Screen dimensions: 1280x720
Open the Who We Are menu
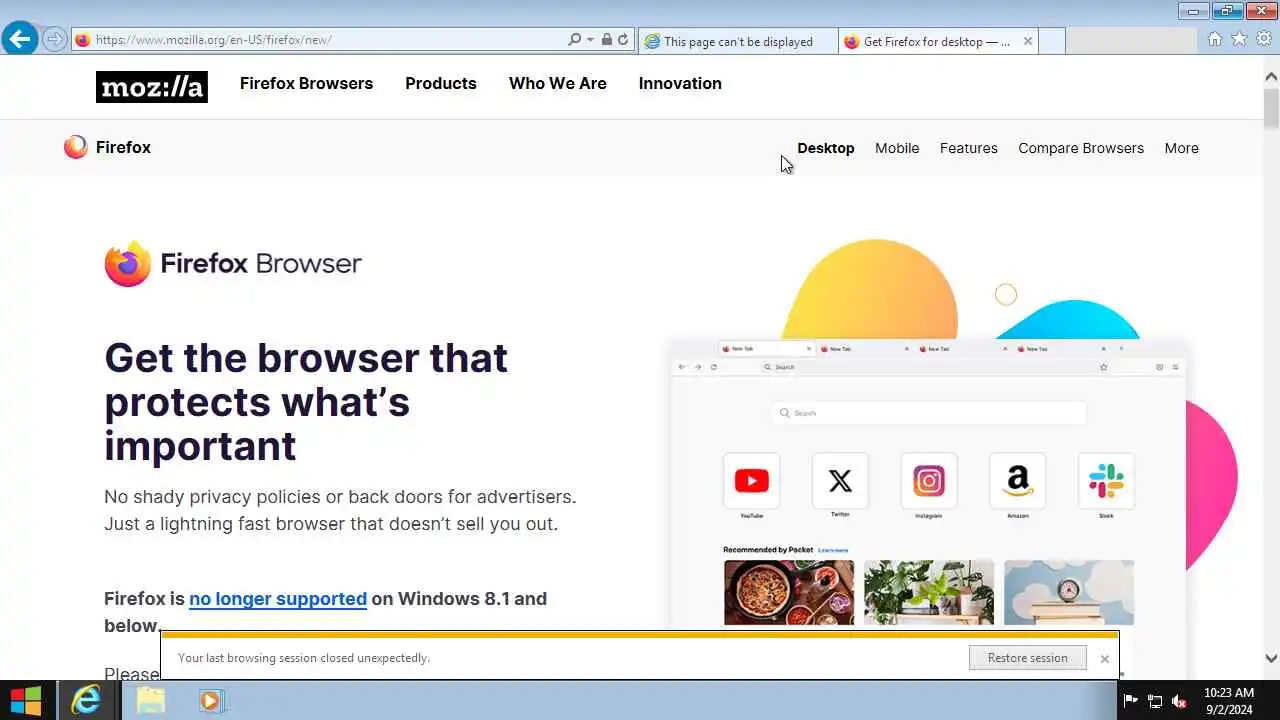pos(558,83)
